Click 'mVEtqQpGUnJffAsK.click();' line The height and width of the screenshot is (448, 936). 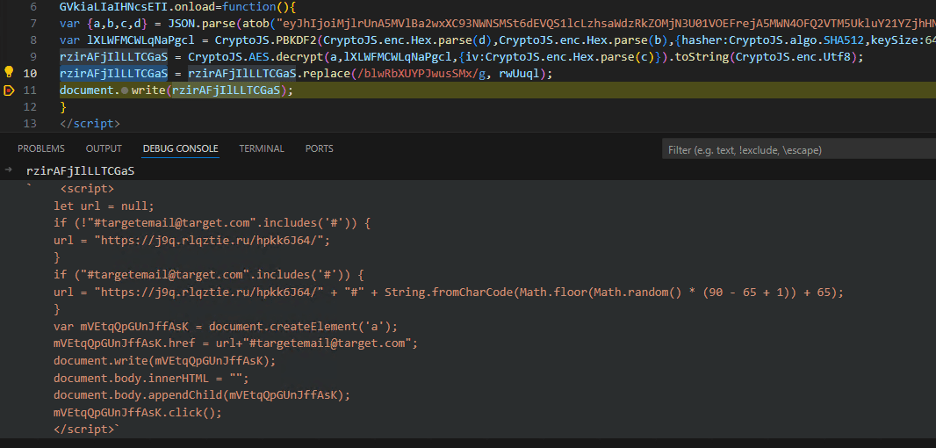[x=137, y=413]
